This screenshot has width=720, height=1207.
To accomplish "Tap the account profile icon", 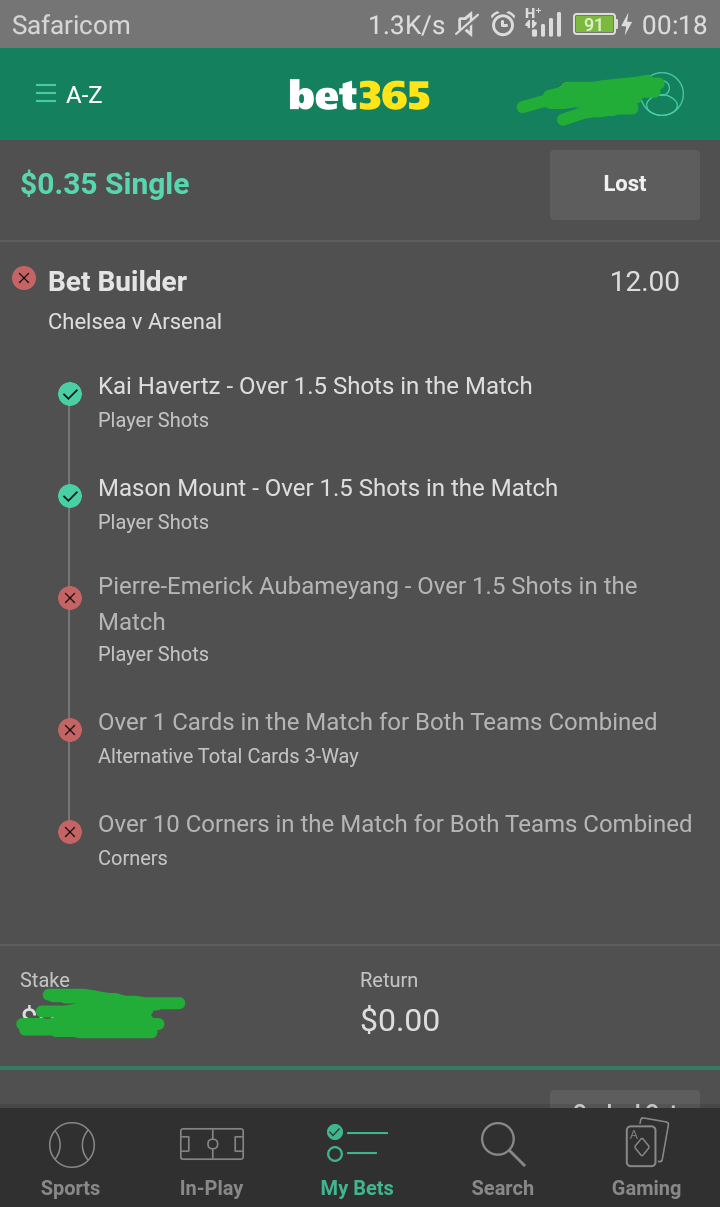I will click(x=662, y=95).
